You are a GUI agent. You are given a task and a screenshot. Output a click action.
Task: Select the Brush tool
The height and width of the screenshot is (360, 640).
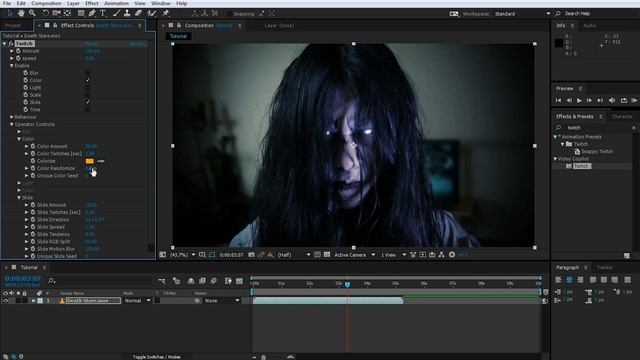click(x=116, y=13)
